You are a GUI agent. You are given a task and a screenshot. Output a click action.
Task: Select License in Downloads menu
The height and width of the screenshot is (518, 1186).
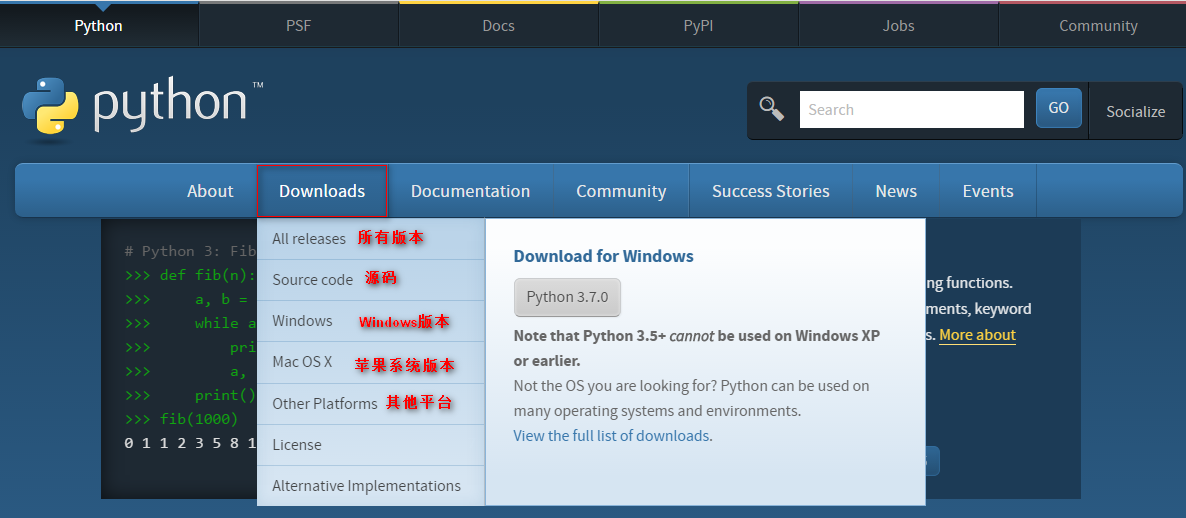(296, 445)
